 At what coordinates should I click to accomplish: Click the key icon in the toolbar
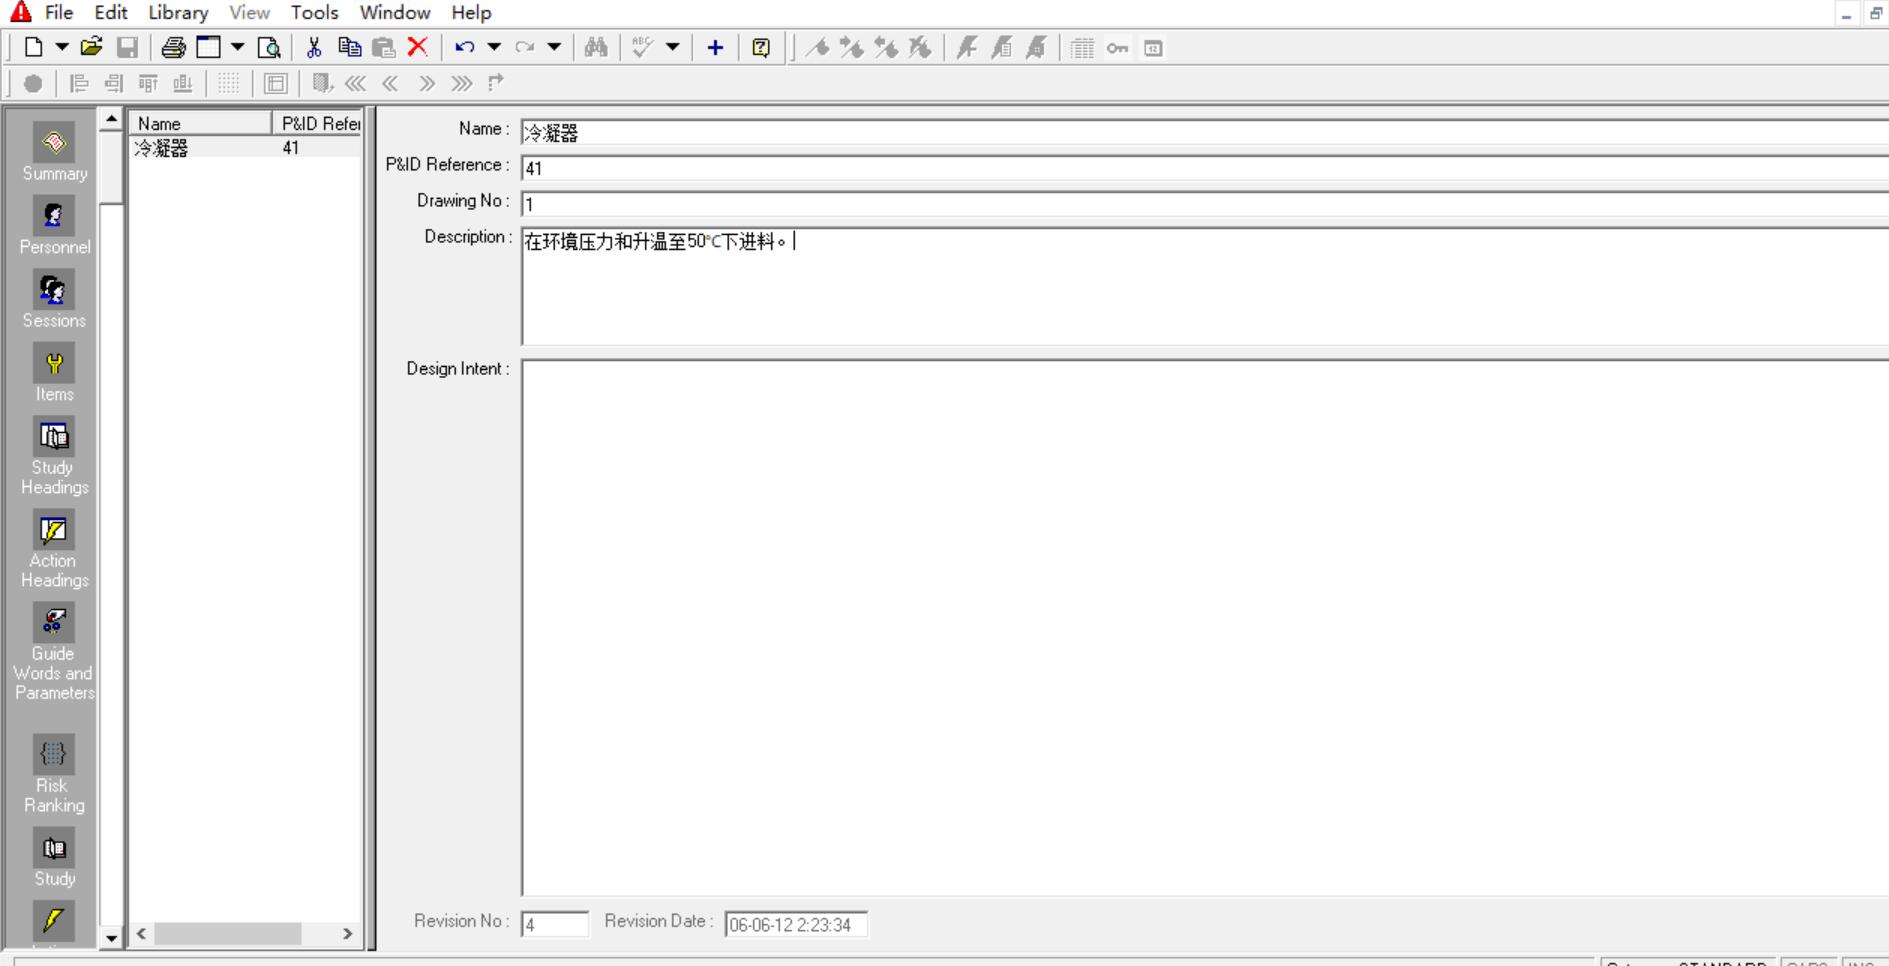(x=1117, y=48)
